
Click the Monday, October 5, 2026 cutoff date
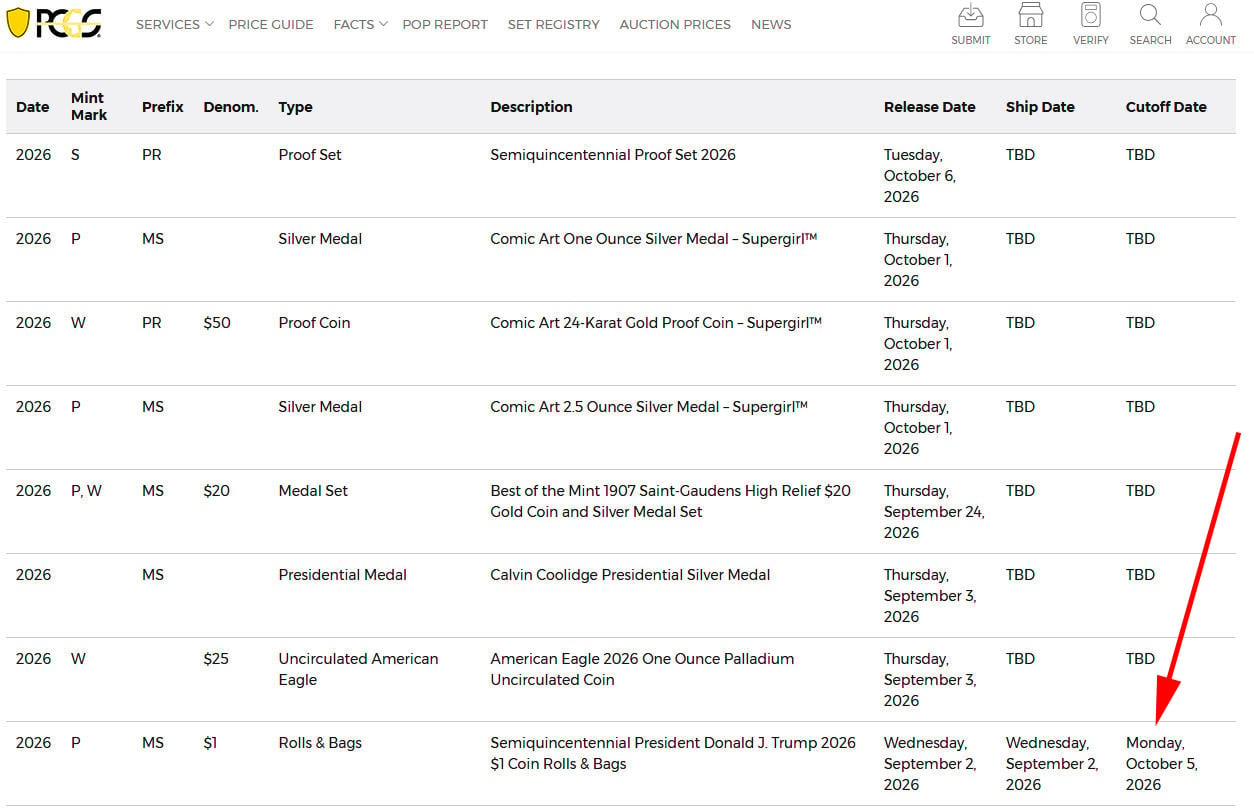1161,764
